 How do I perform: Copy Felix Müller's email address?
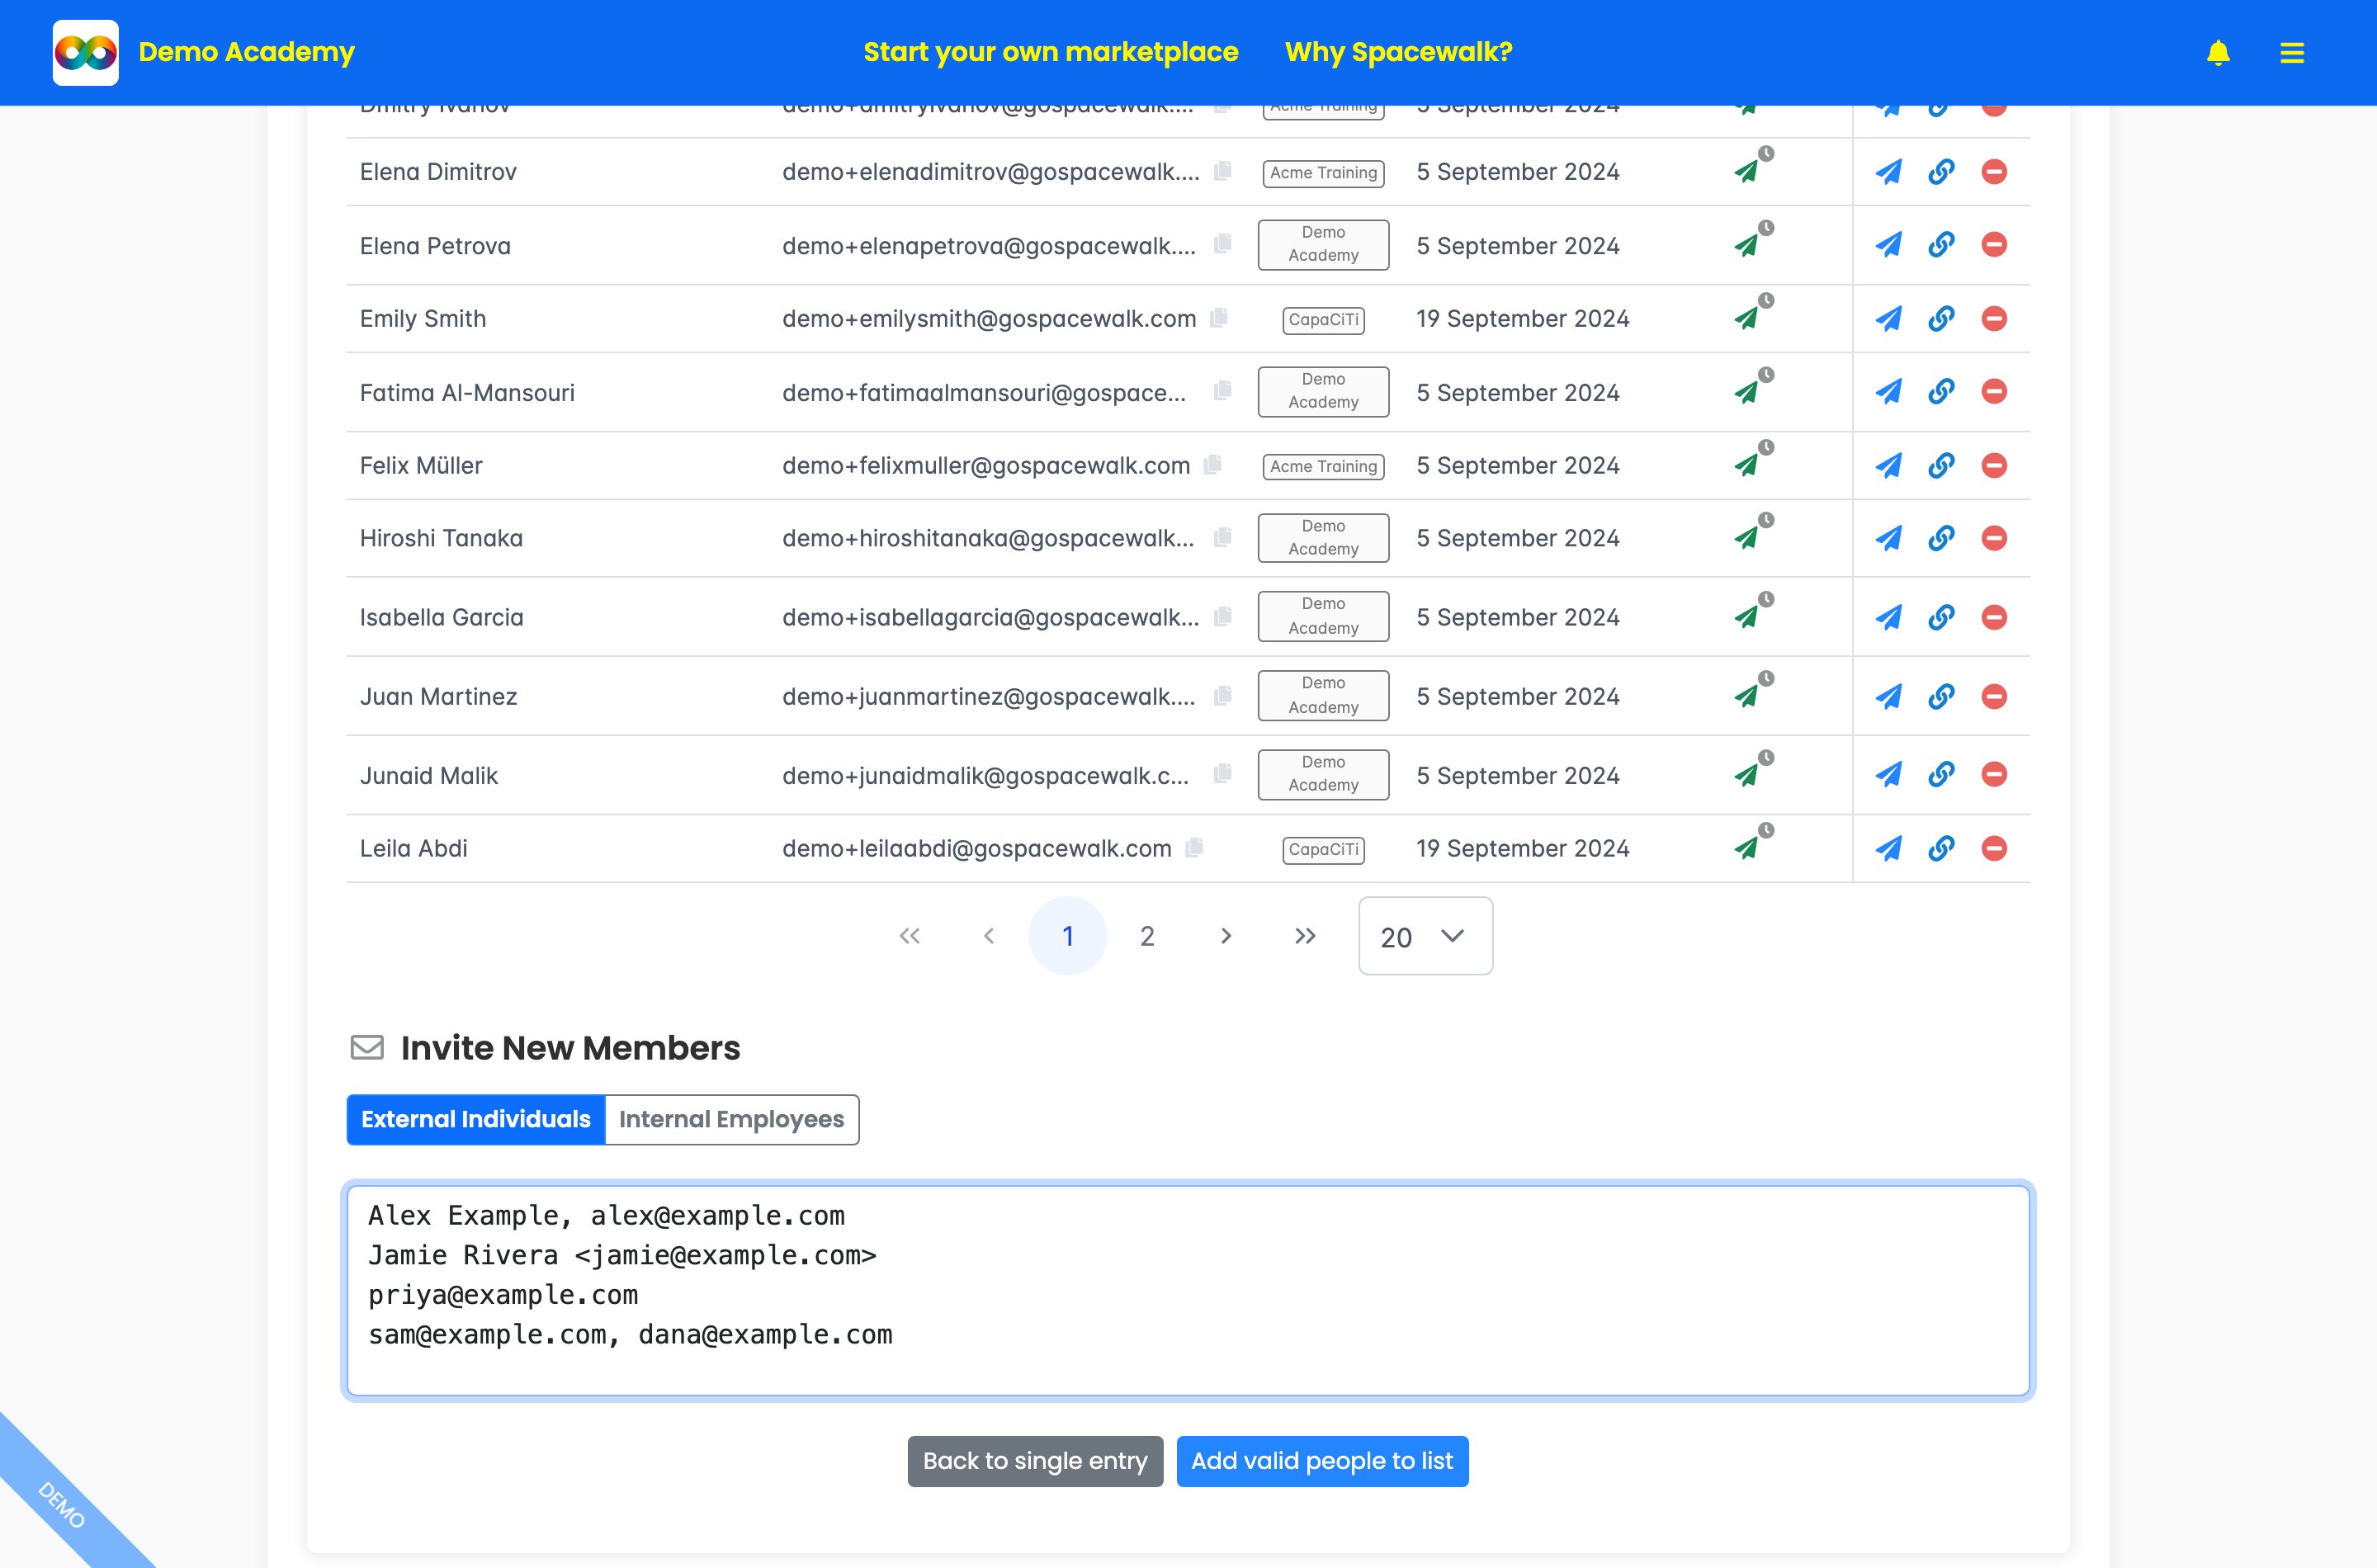tap(1213, 465)
